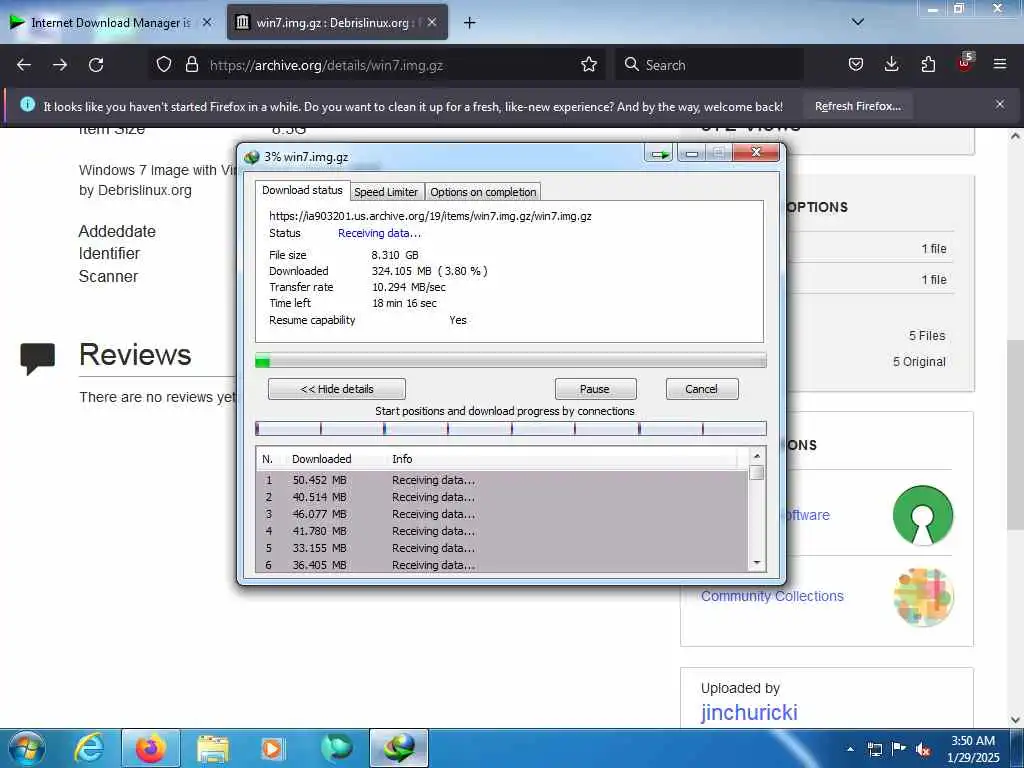Screen dimensions: 1024x768
Task: Open Windows Media Player from taskbar
Action: tap(272, 749)
